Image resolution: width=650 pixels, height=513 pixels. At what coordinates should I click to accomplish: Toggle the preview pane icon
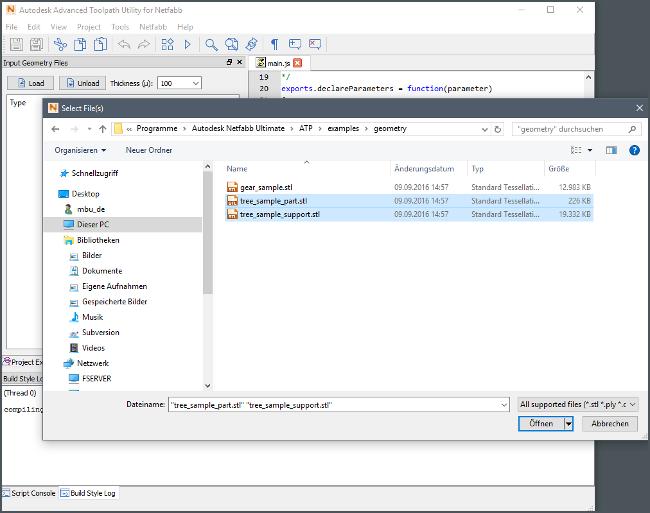(611, 150)
